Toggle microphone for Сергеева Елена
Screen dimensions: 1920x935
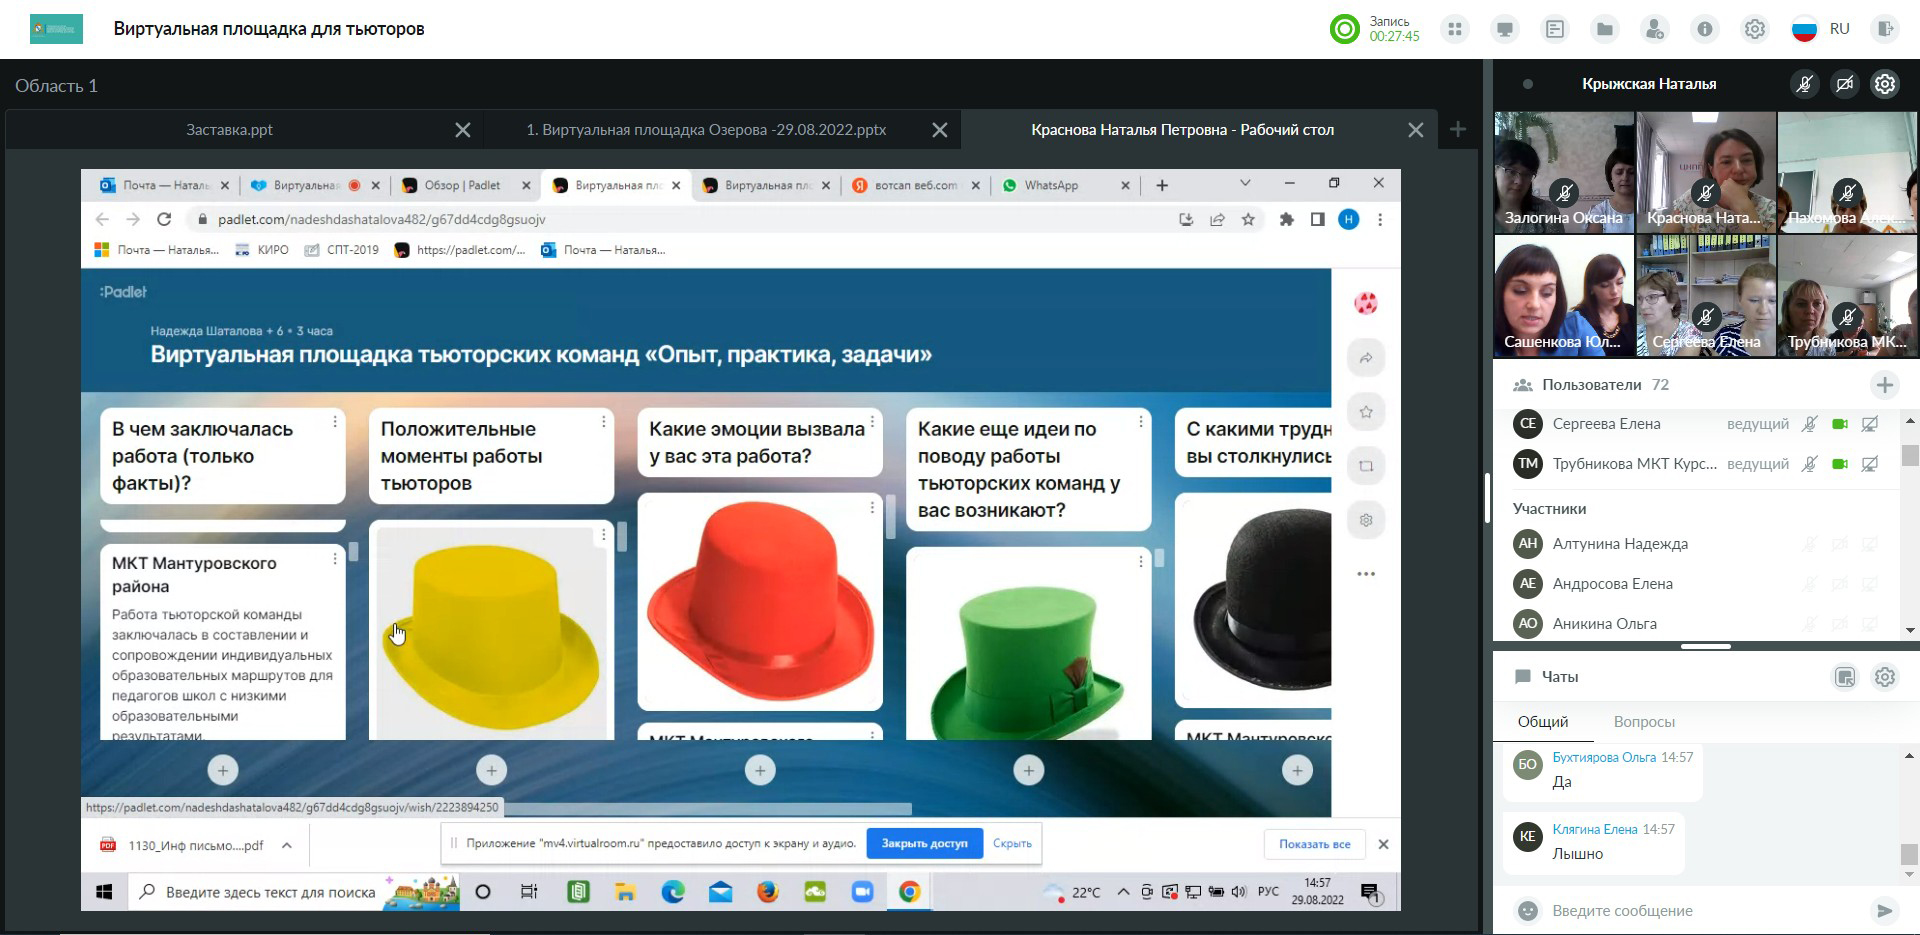pyautogui.click(x=1809, y=424)
